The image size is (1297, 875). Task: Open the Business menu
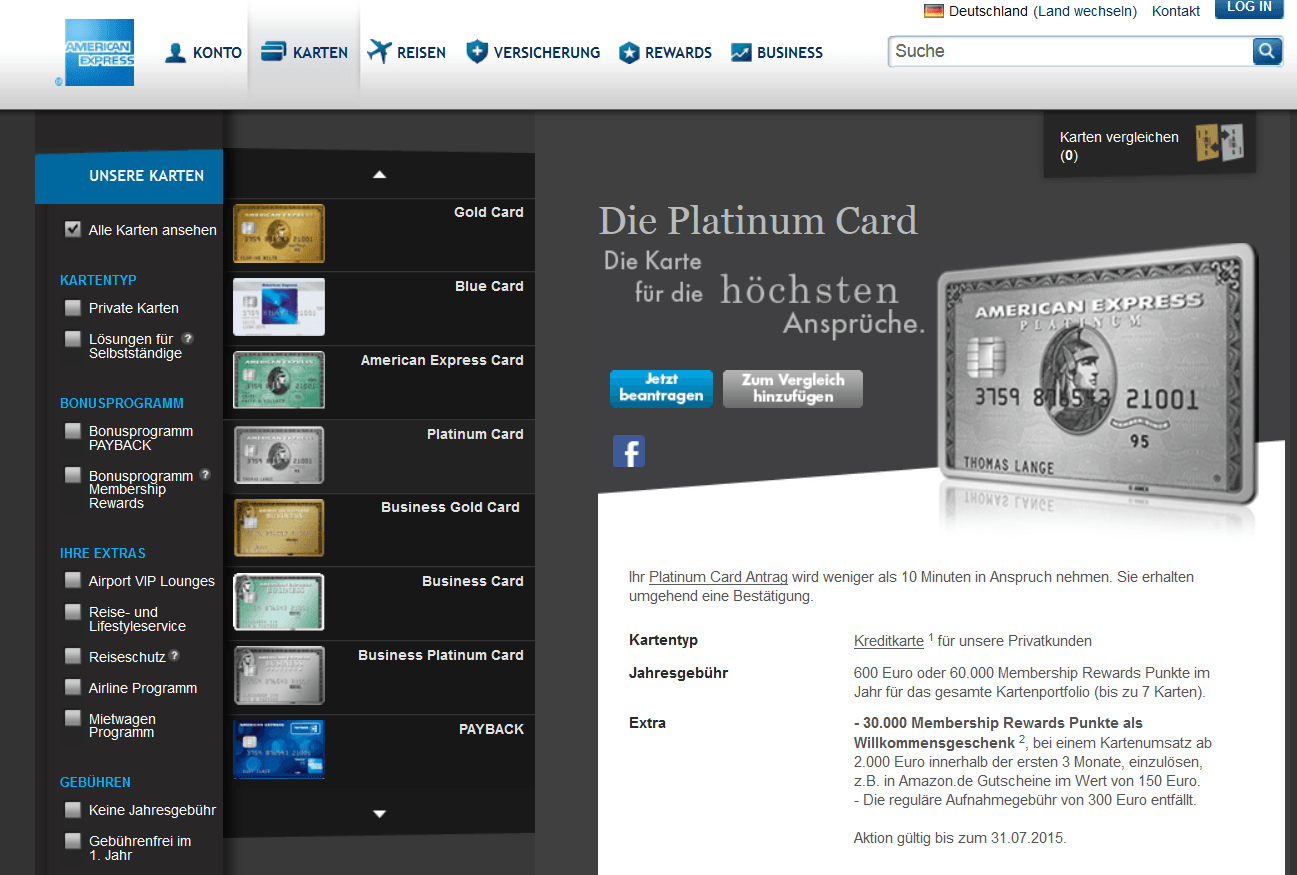click(777, 53)
